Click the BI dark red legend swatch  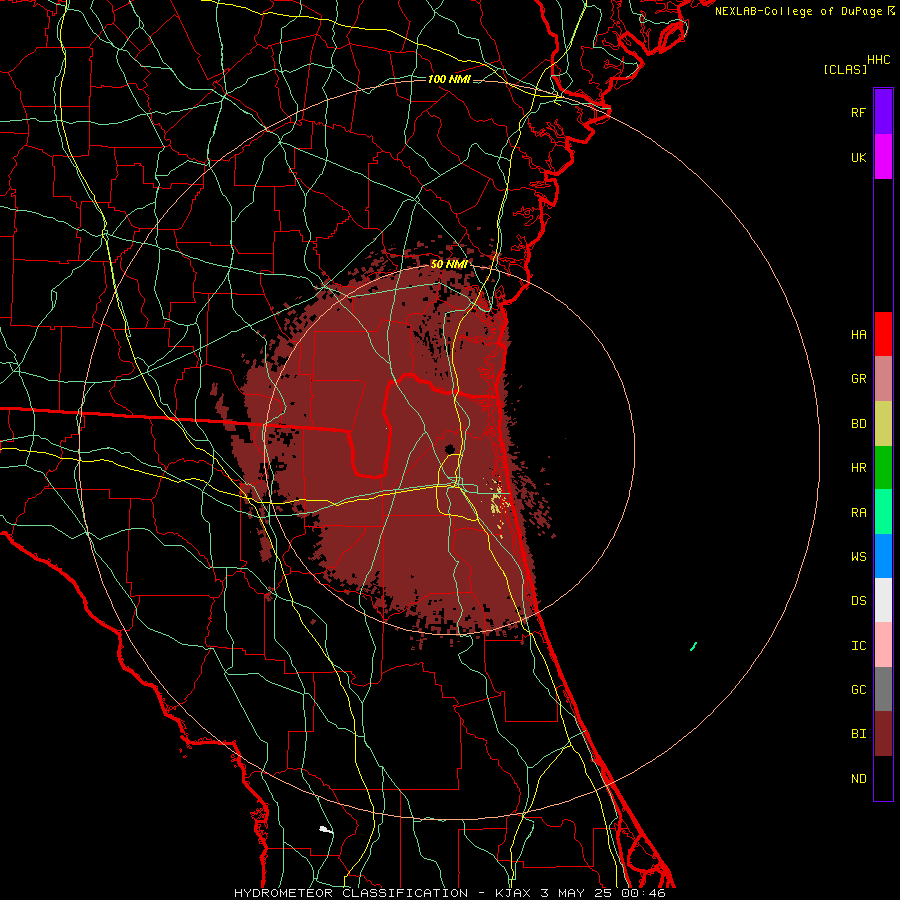(x=883, y=734)
